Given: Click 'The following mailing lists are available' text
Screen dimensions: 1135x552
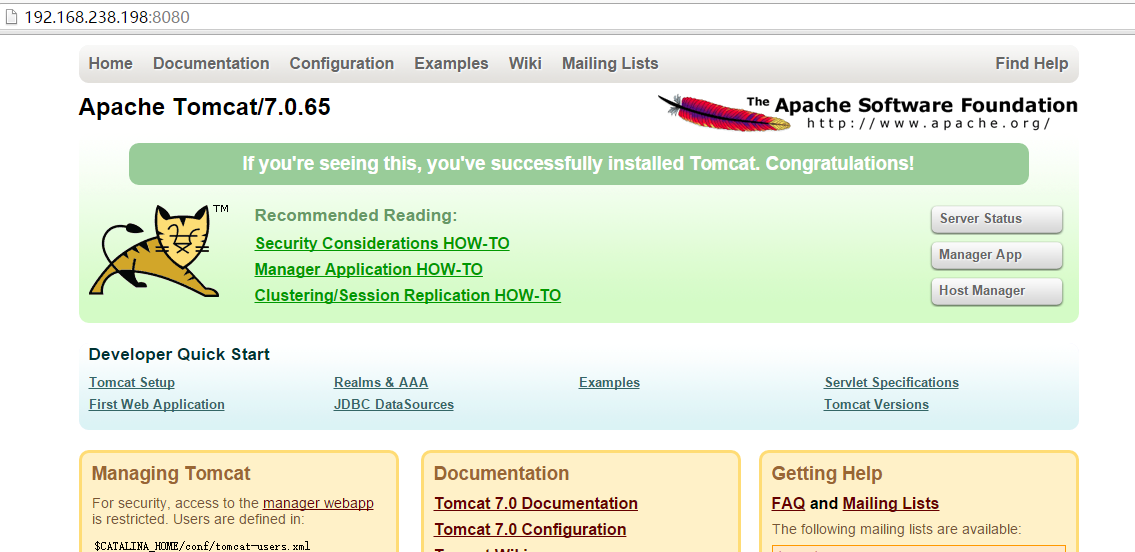Looking at the screenshot, I should coord(897,530).
